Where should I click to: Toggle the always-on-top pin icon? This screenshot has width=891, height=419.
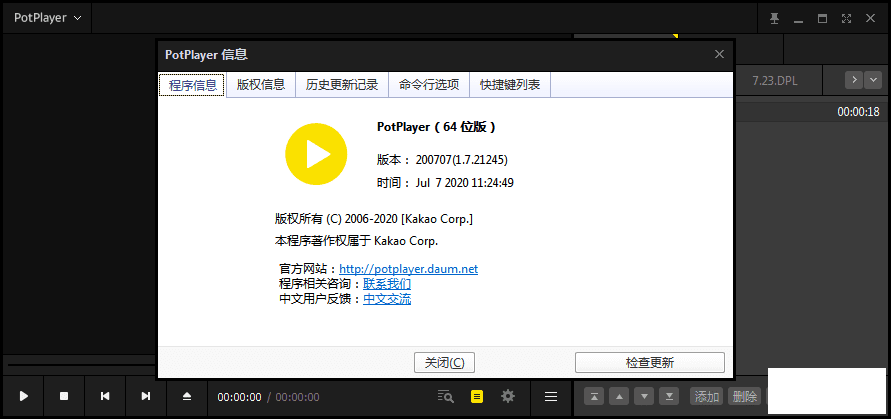774,19
